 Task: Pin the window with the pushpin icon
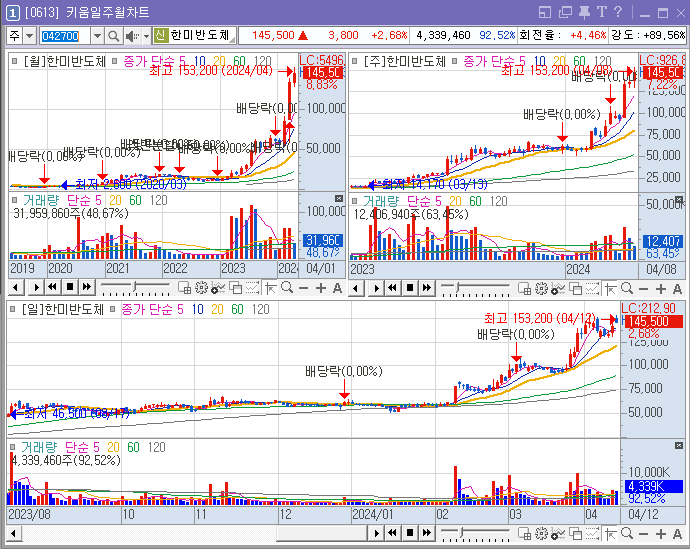tap(584, 12)
